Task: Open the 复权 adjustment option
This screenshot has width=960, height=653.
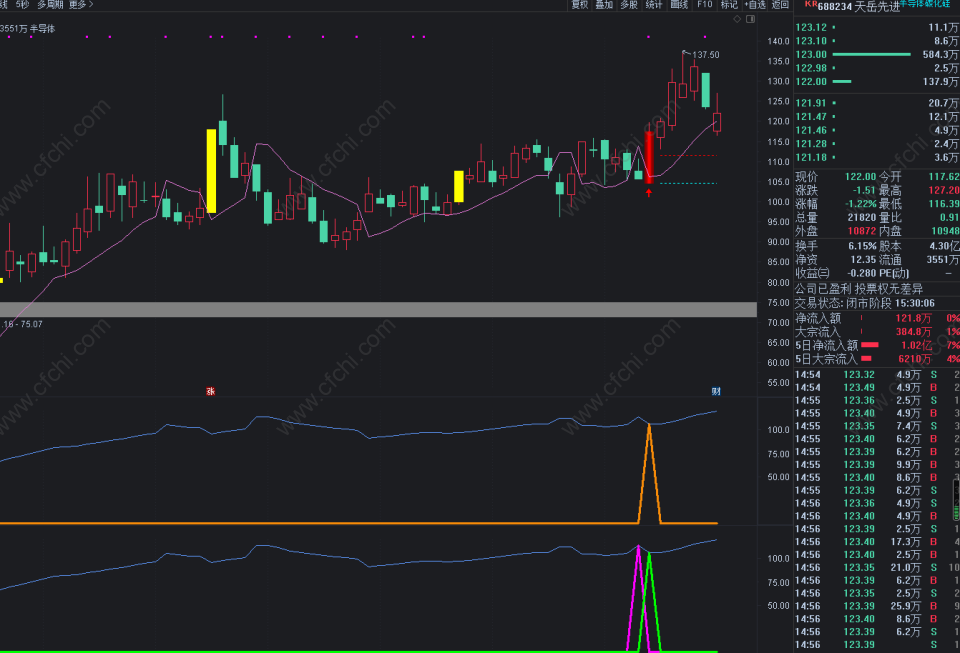Action: pyautogui.click(x=580, y=4)
